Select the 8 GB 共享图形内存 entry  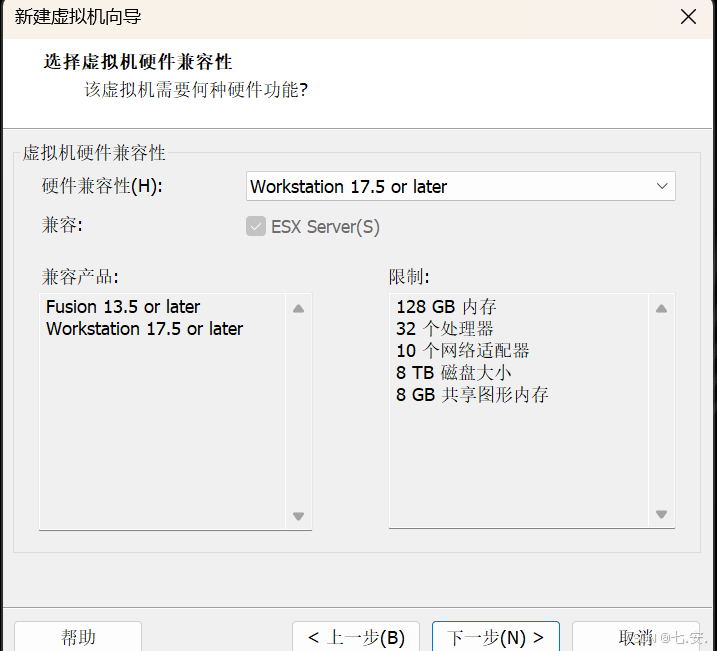click(472, 395)
